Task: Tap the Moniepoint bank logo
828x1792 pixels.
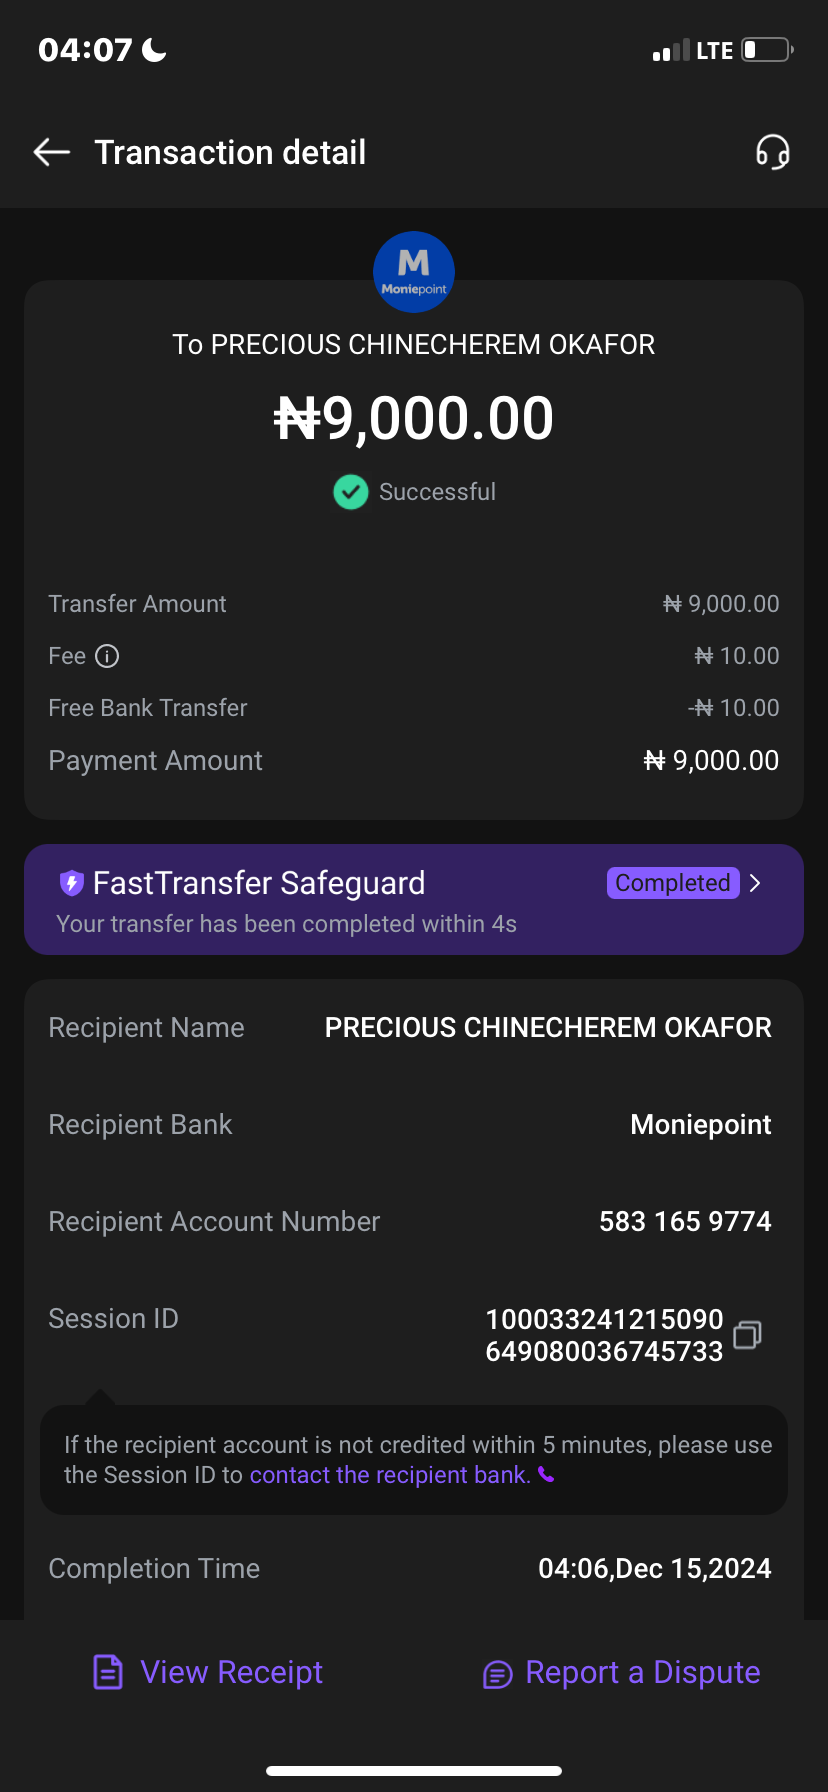Action: (x=414, y=272)
